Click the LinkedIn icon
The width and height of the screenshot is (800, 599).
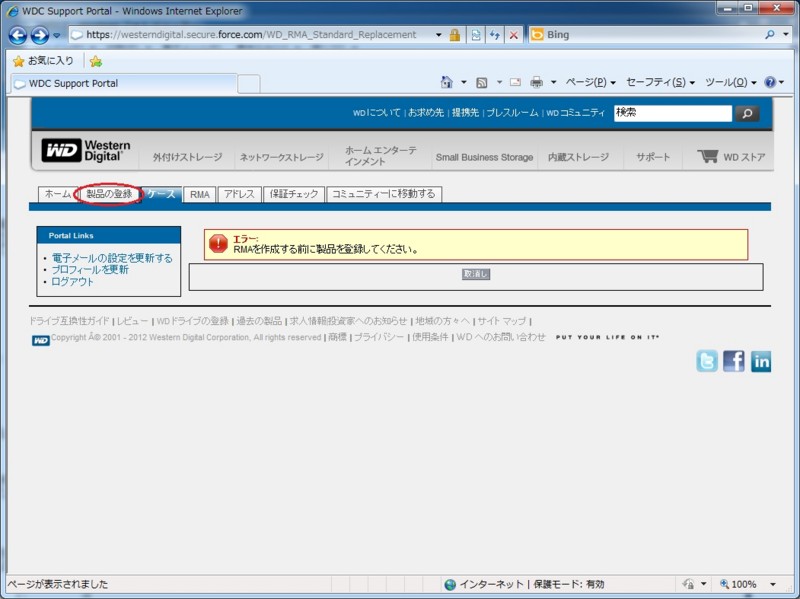[761, 361]
